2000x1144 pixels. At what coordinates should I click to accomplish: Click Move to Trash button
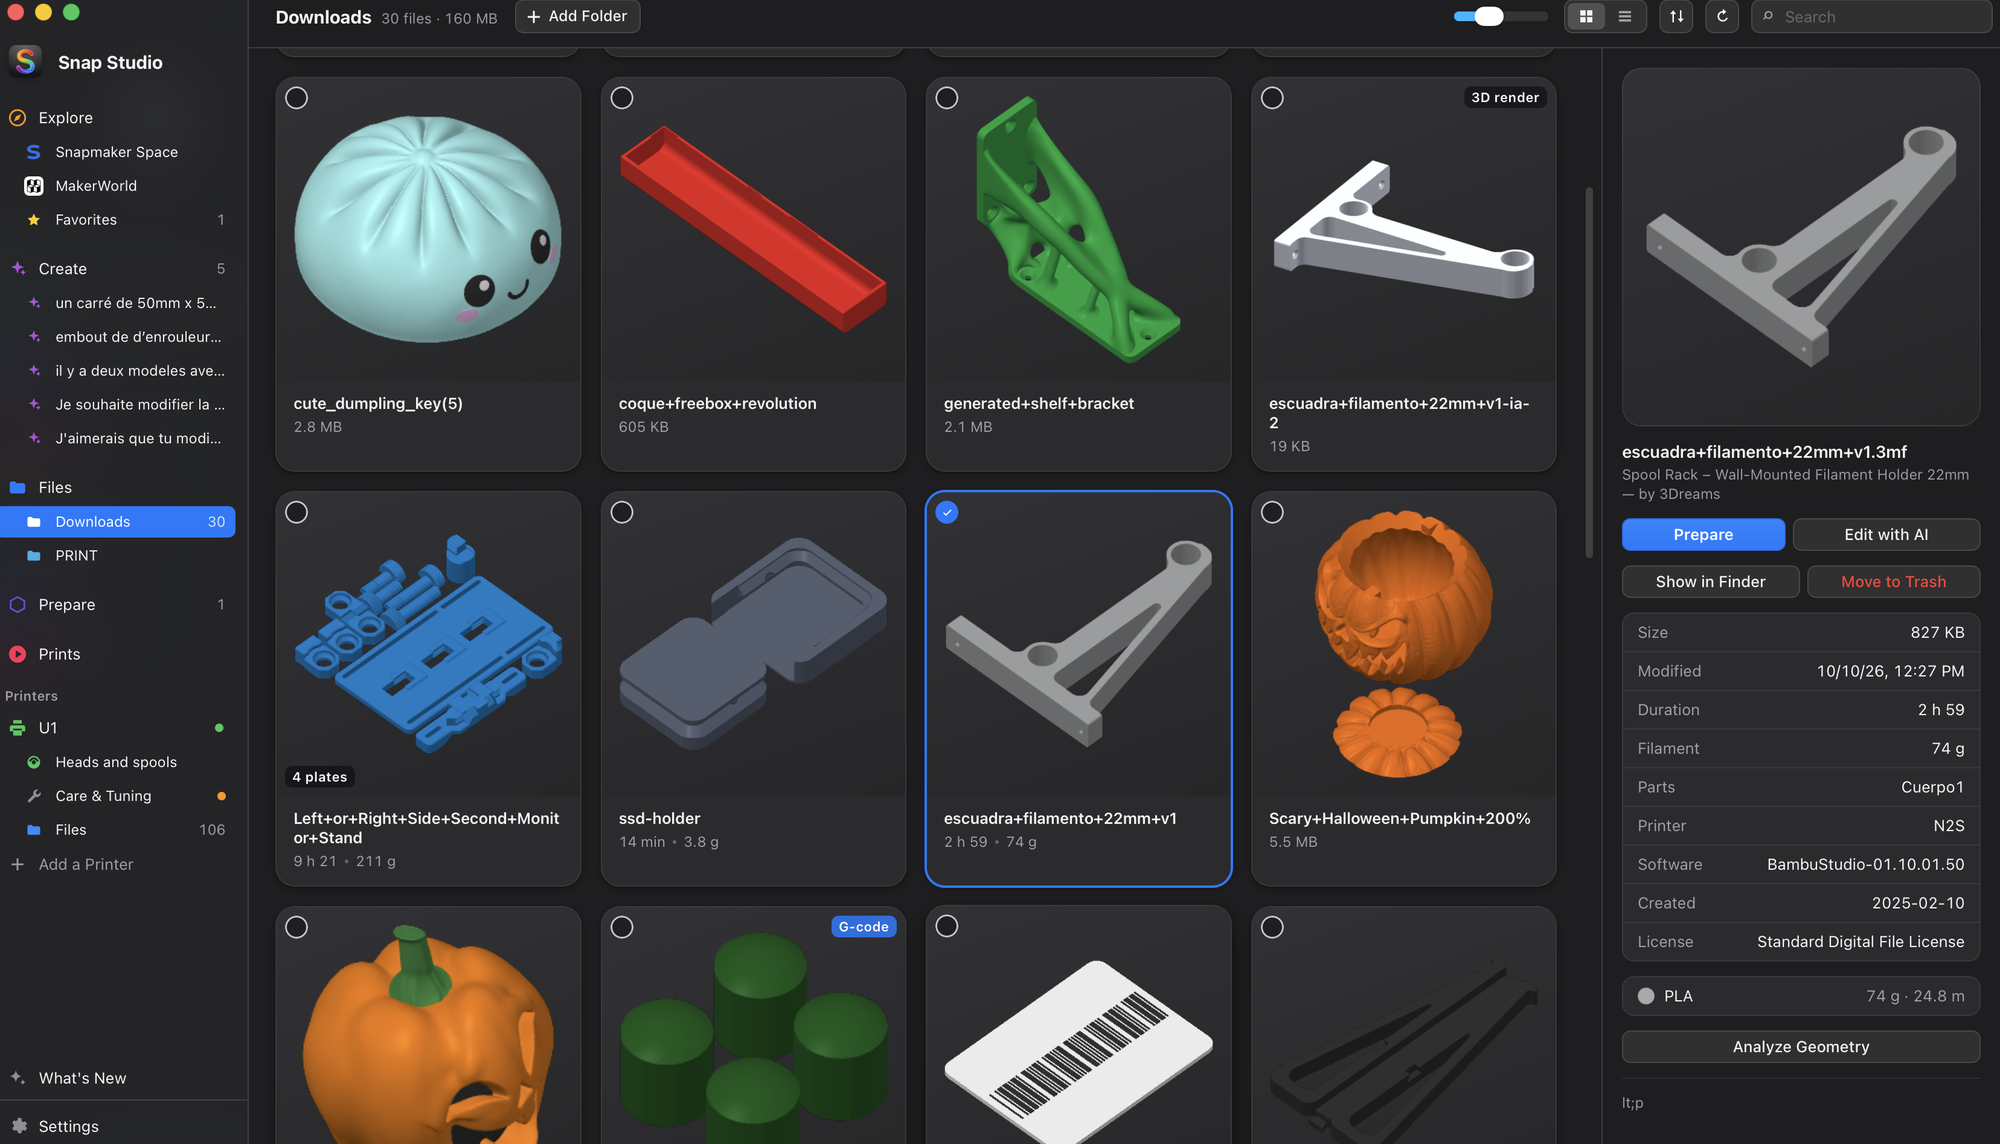(1893, 582)
